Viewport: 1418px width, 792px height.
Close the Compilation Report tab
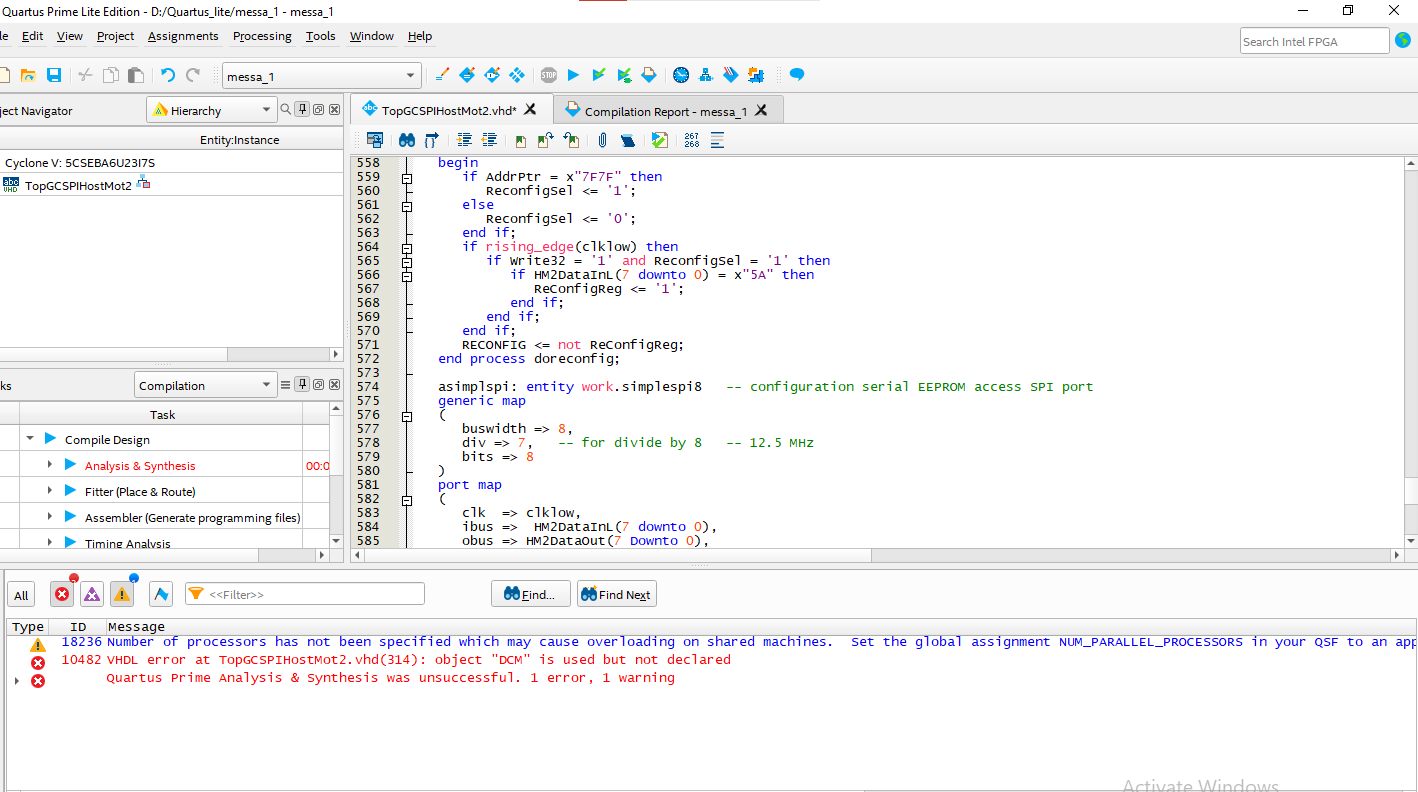point(762,111)
